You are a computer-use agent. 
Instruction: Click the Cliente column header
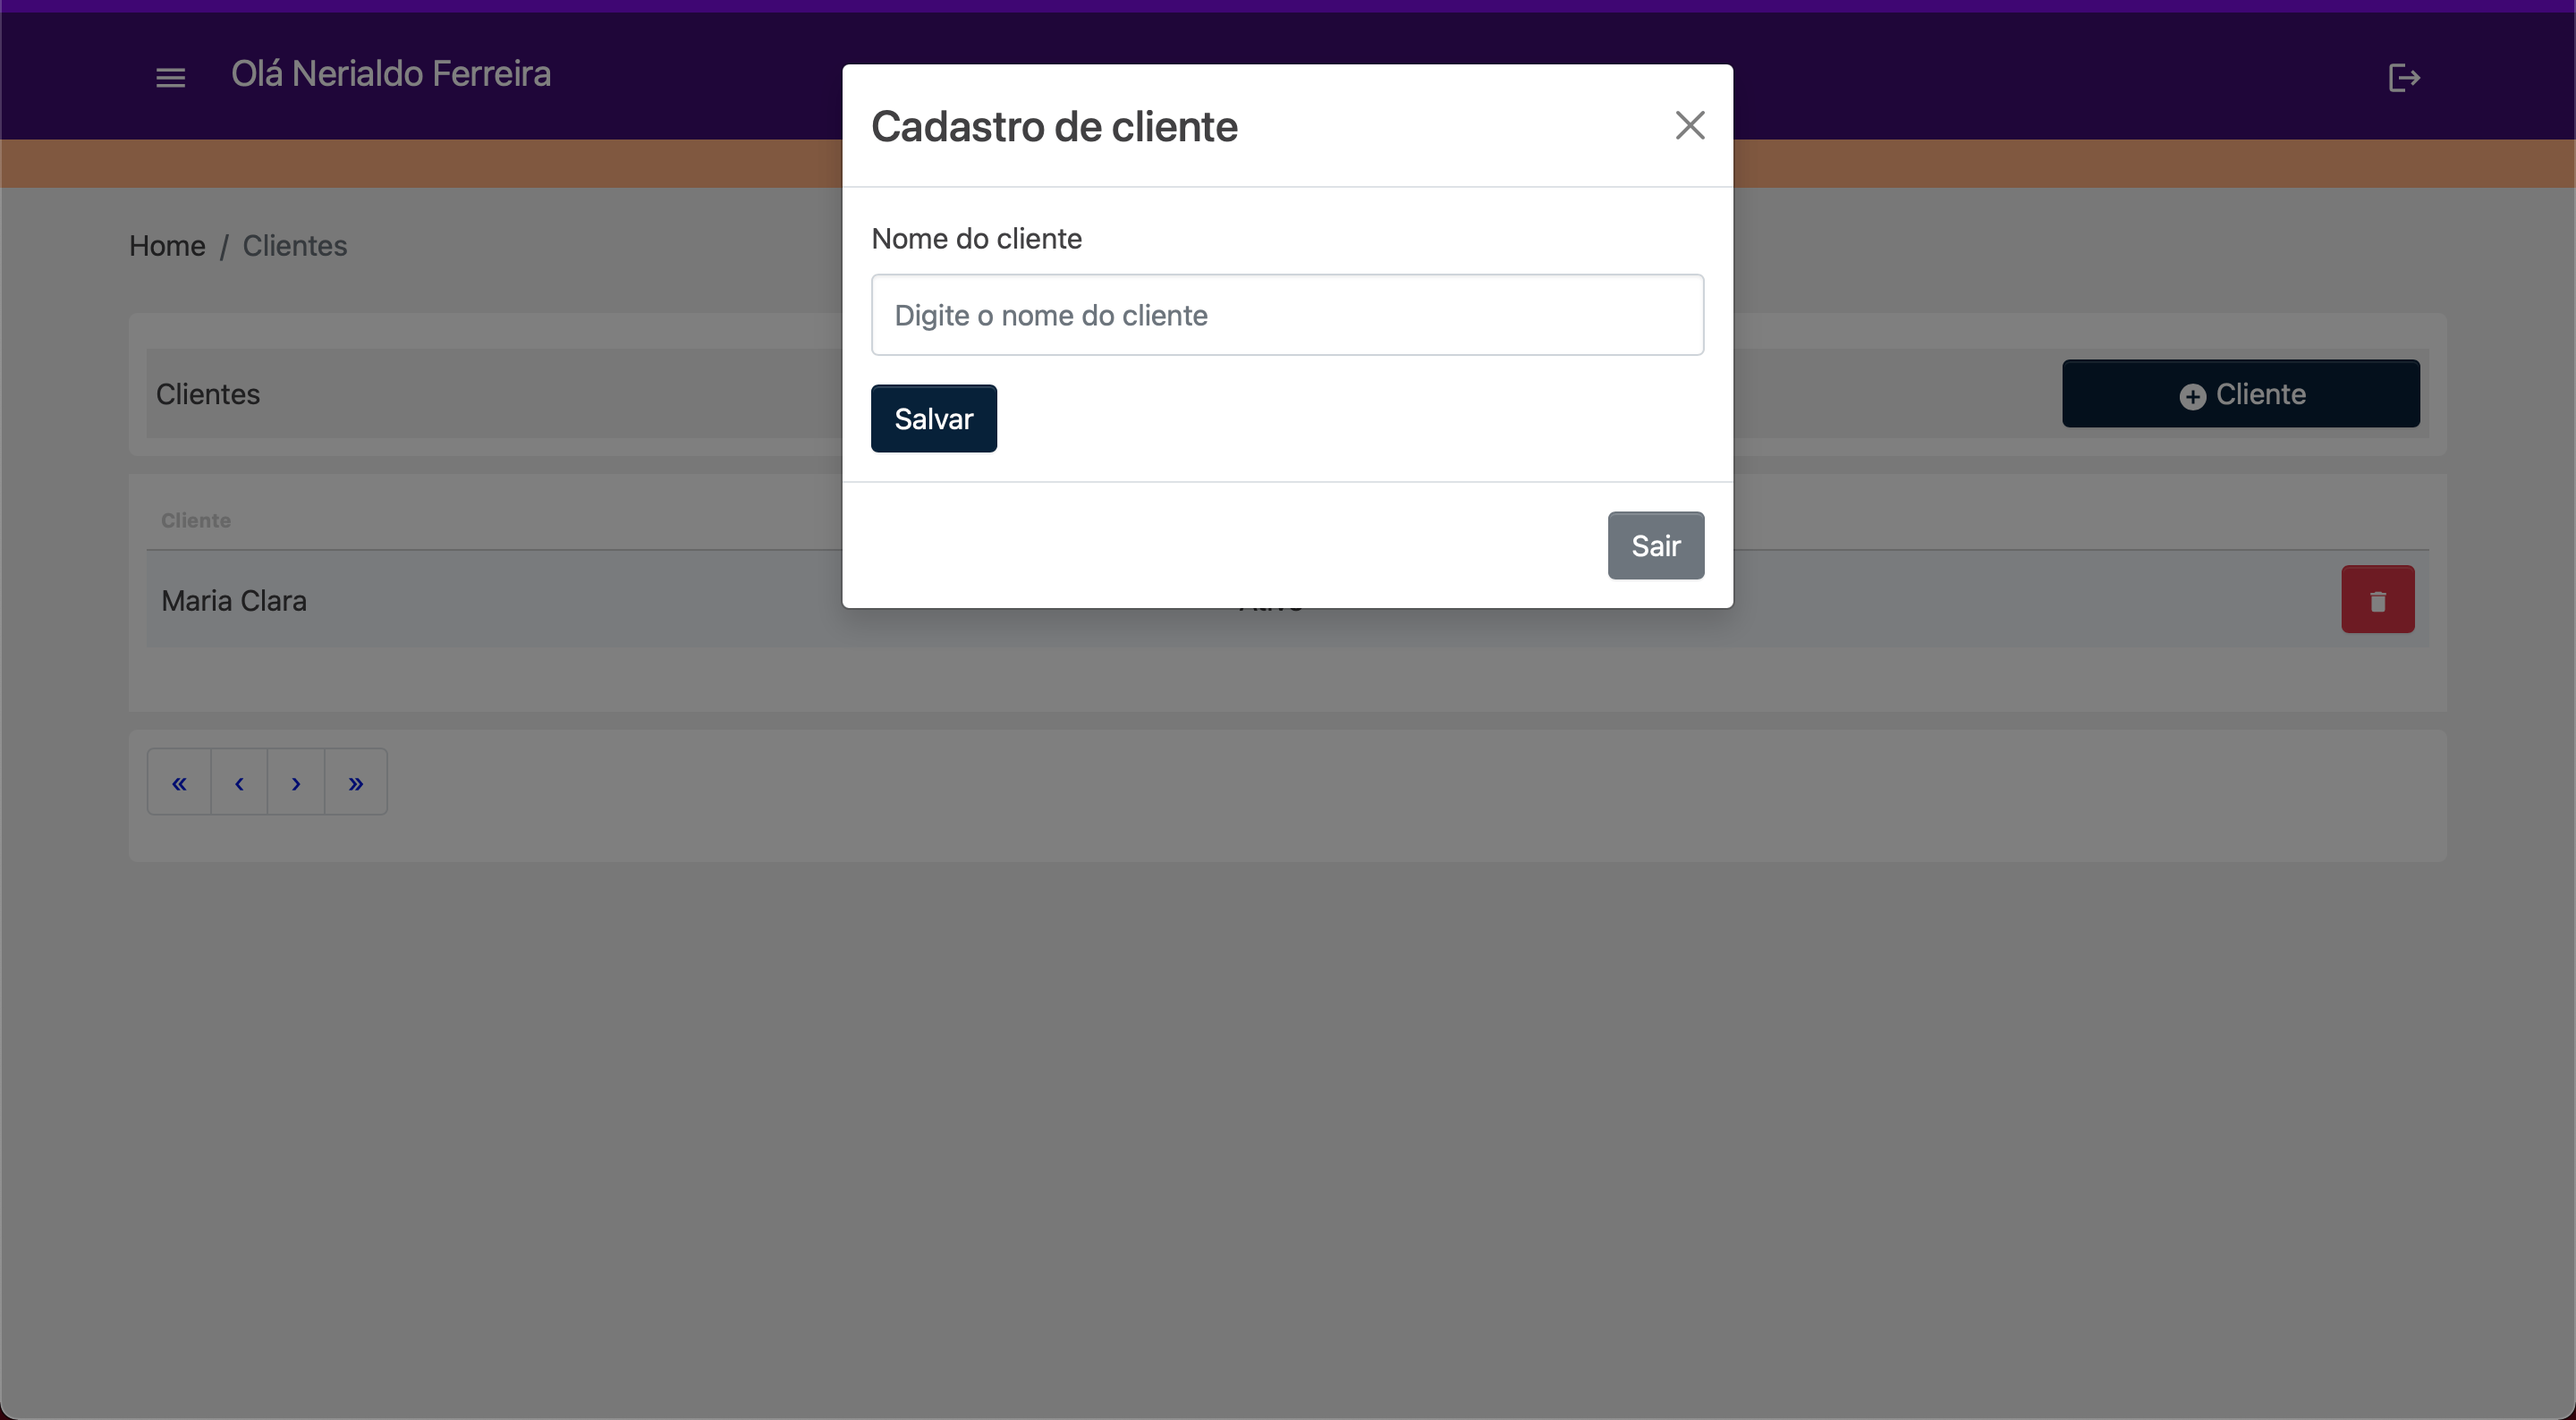[x=196, y=520]
